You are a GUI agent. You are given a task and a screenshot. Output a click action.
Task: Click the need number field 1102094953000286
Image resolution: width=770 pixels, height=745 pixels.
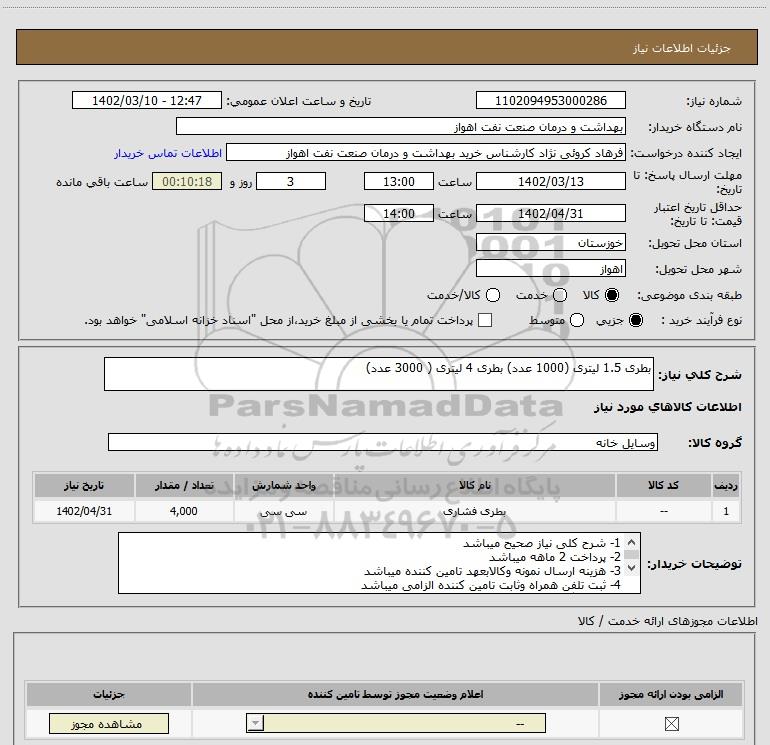pyautogui.click(x=550, y=101)
